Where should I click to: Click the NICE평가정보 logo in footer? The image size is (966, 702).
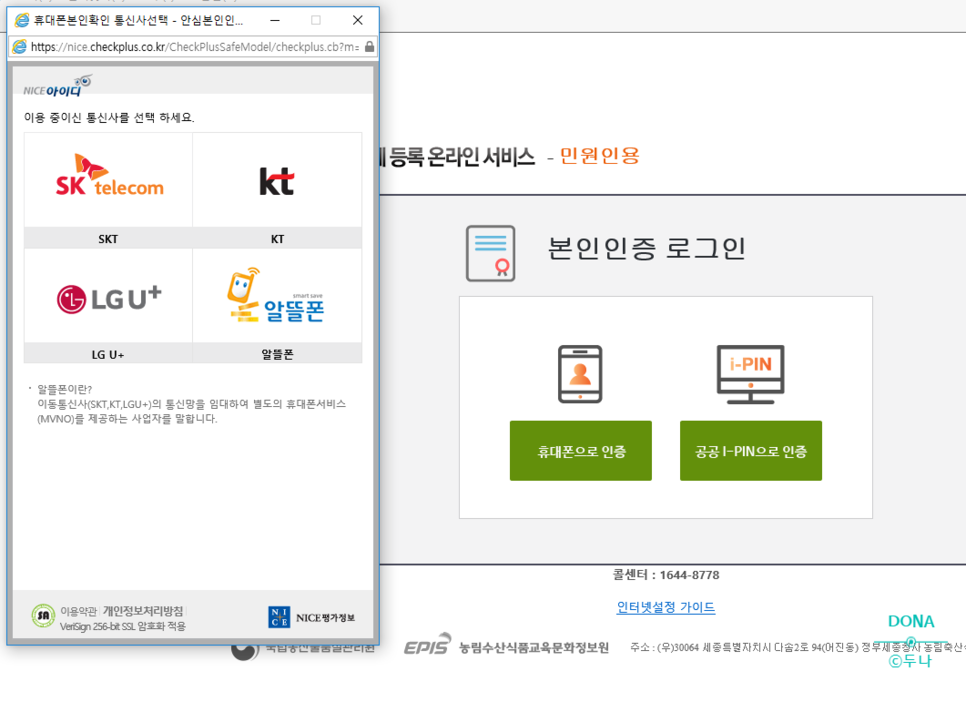[x=312, y=617]
